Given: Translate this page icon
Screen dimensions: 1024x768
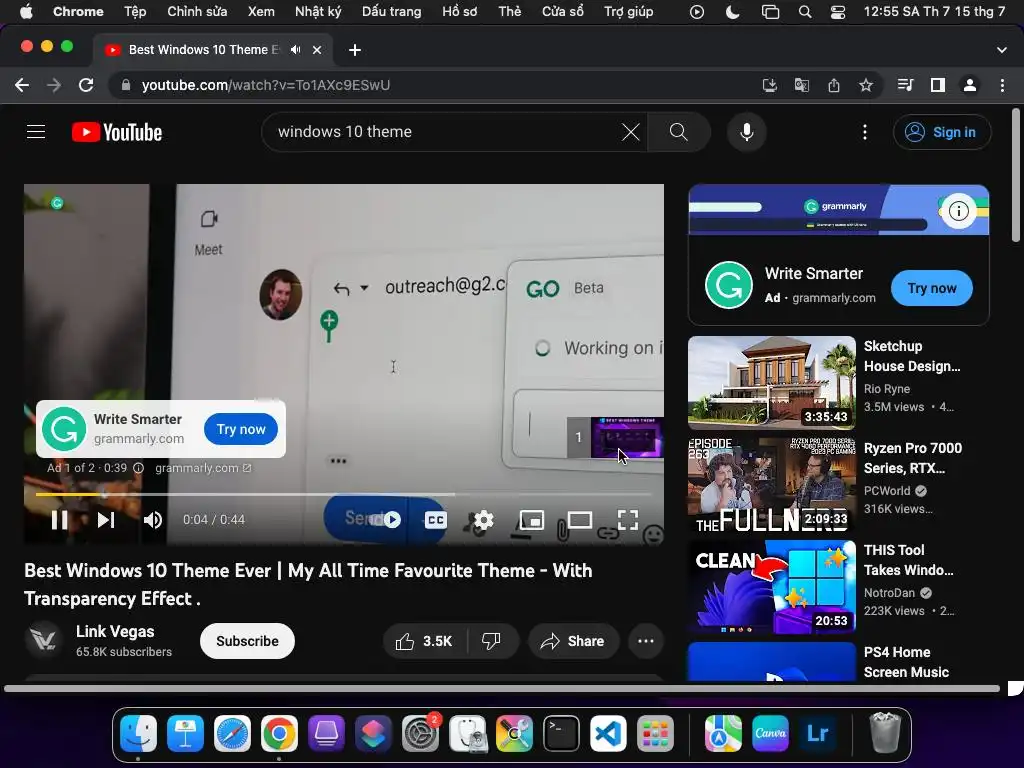Looking at the screenshot, I should click(x=801, y=85).
